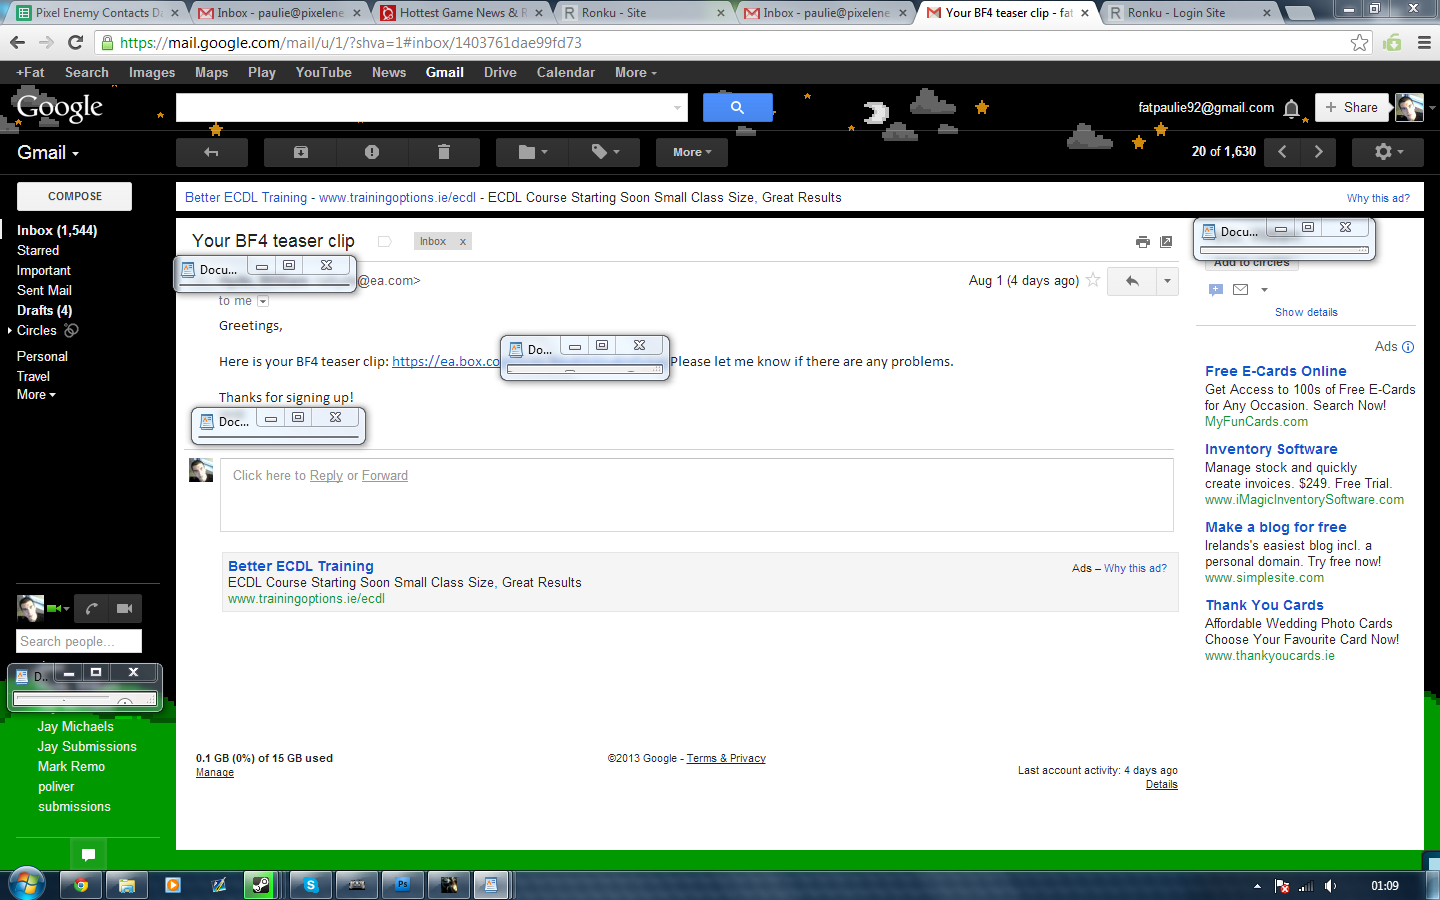Image resolution: width=1440 pixels, height=900 pixels.
Task: Open the search options dropdown arrow
Action: (x=677, y=107)
